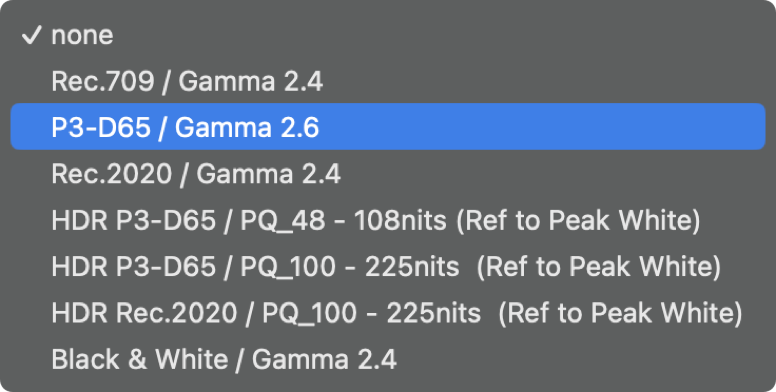This screenshot has height=392, width=776.
Task: Select Black & White / Gamma 2.4
Action: click(x=388, y=360)
